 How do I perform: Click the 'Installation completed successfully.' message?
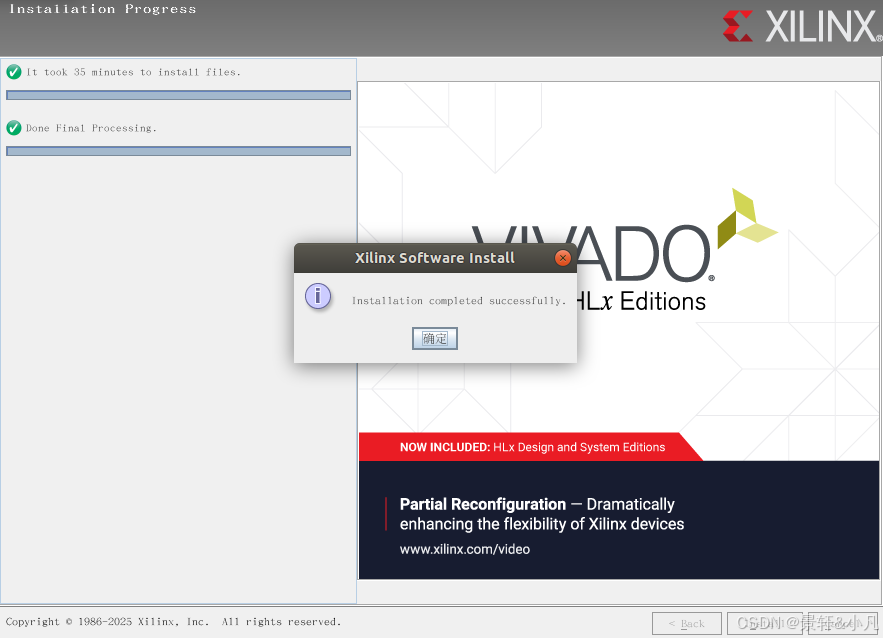459,301
